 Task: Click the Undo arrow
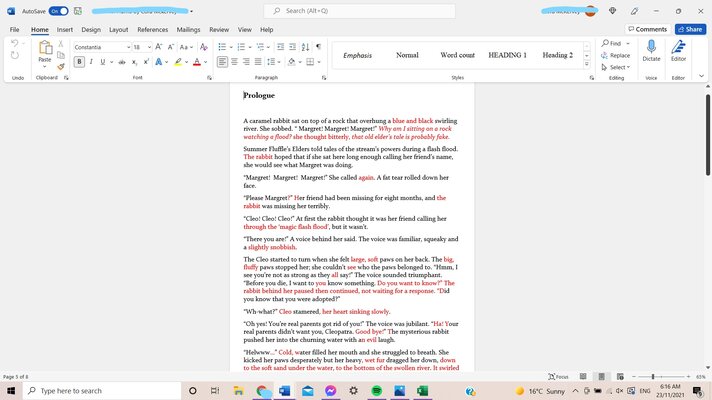[x=15, y=44]
